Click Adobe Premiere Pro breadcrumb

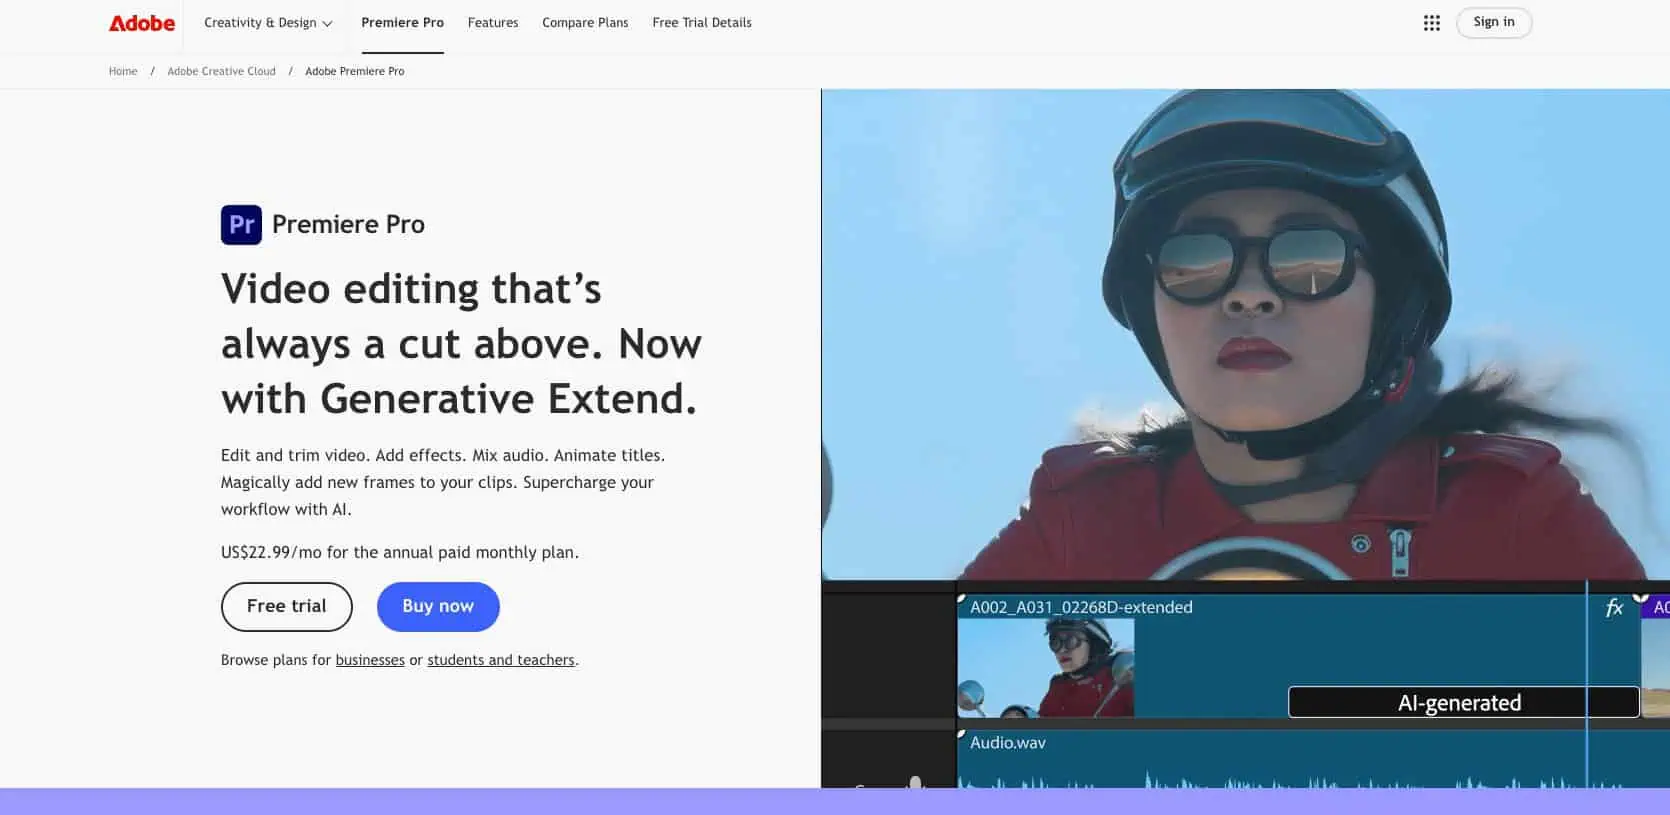(x=355, y=71)
